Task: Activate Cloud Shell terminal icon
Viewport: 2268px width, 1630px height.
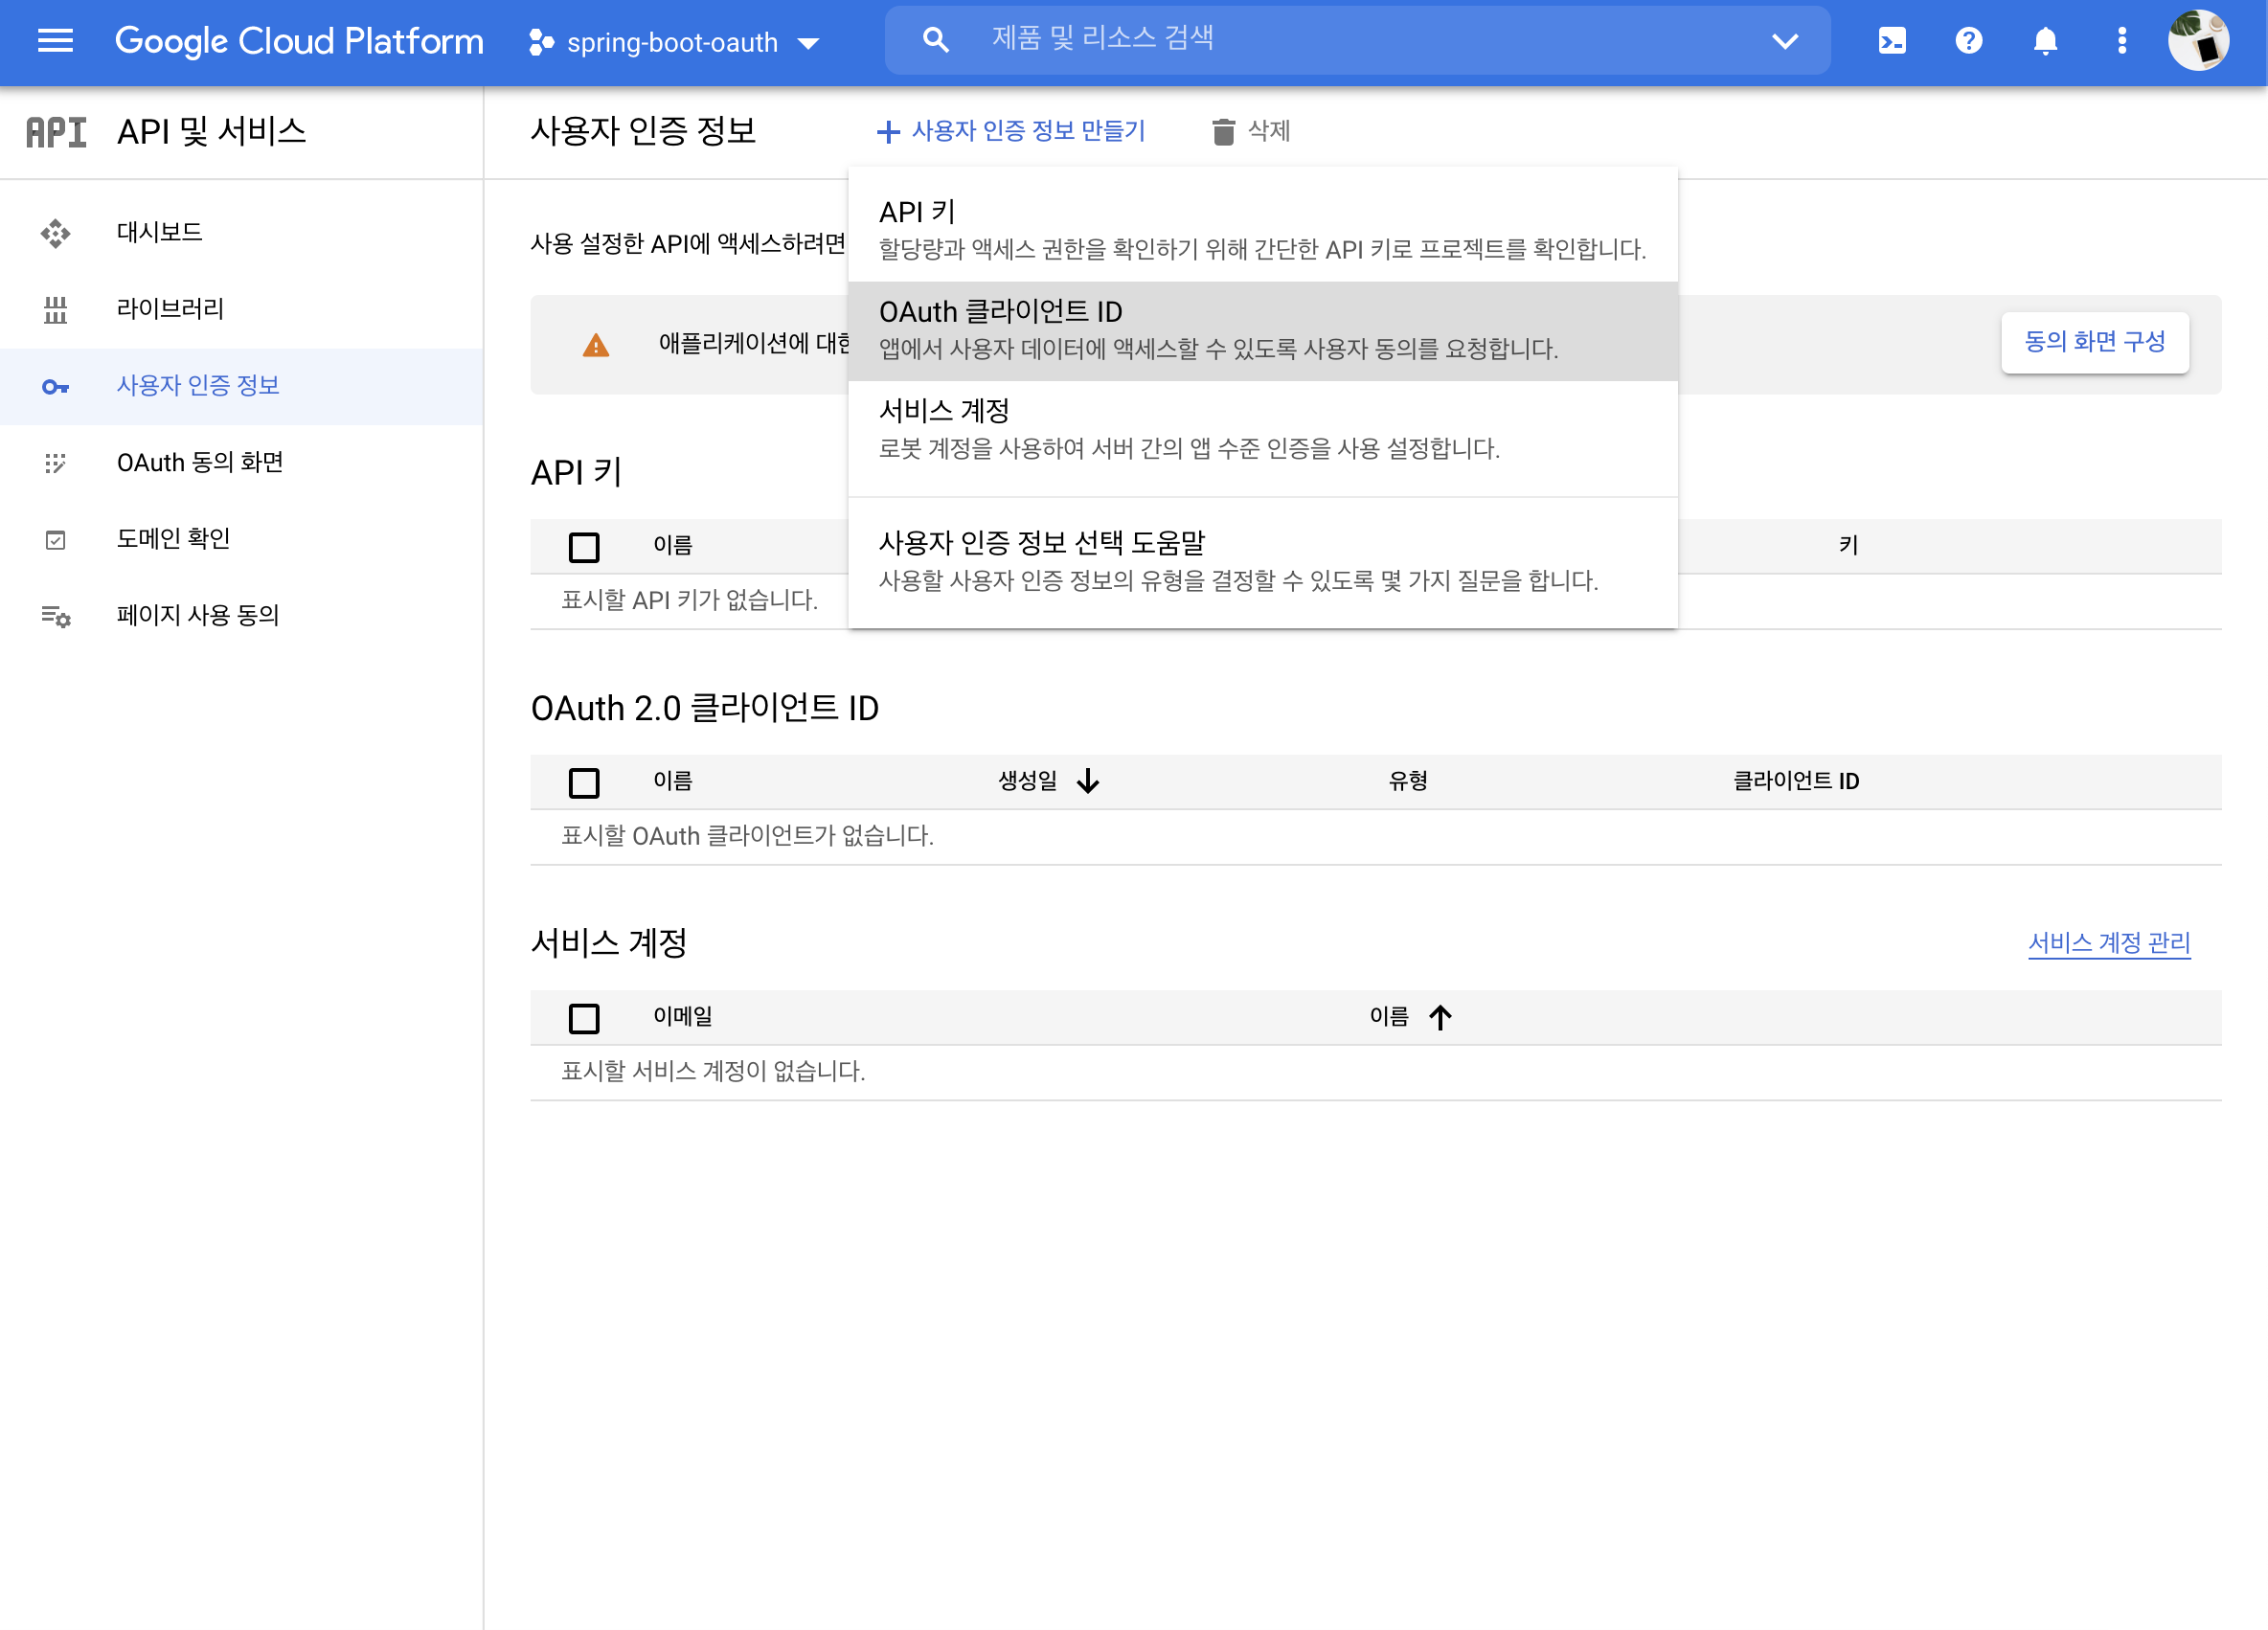Action: [x=1892, y=41]
